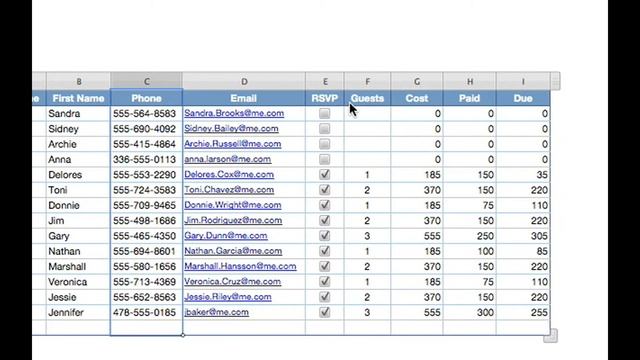
Task: Open the jbaker@me.com email link
Action: point(216,312)
